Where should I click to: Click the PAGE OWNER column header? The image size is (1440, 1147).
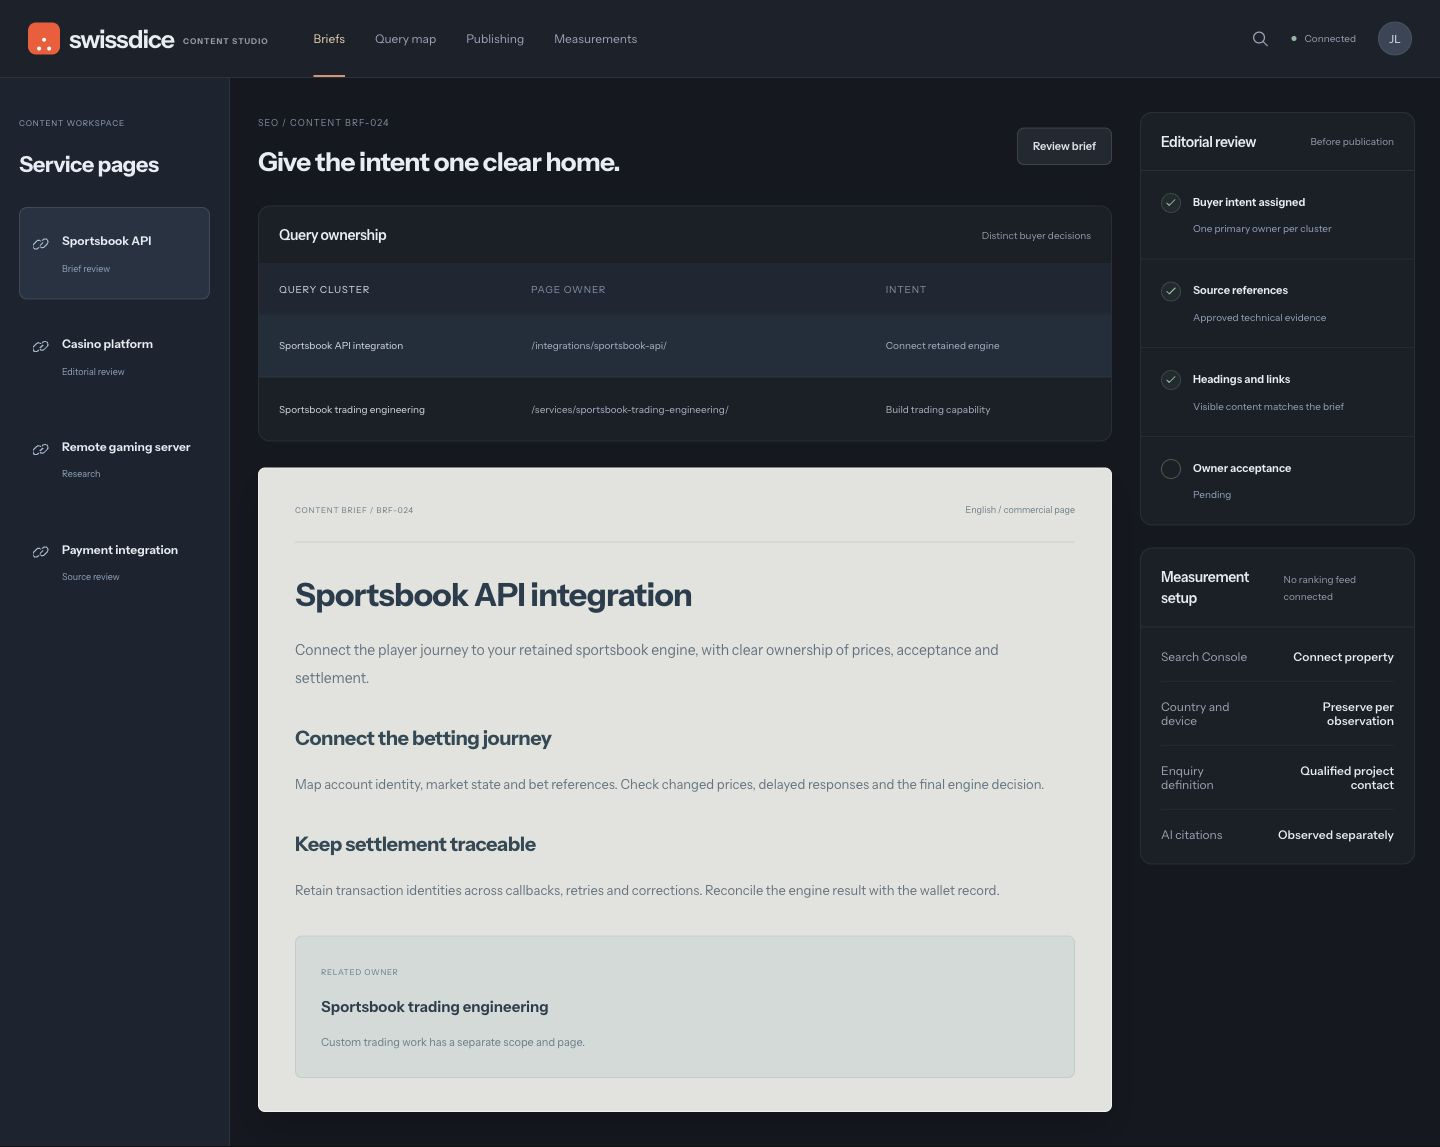[568, 290]
